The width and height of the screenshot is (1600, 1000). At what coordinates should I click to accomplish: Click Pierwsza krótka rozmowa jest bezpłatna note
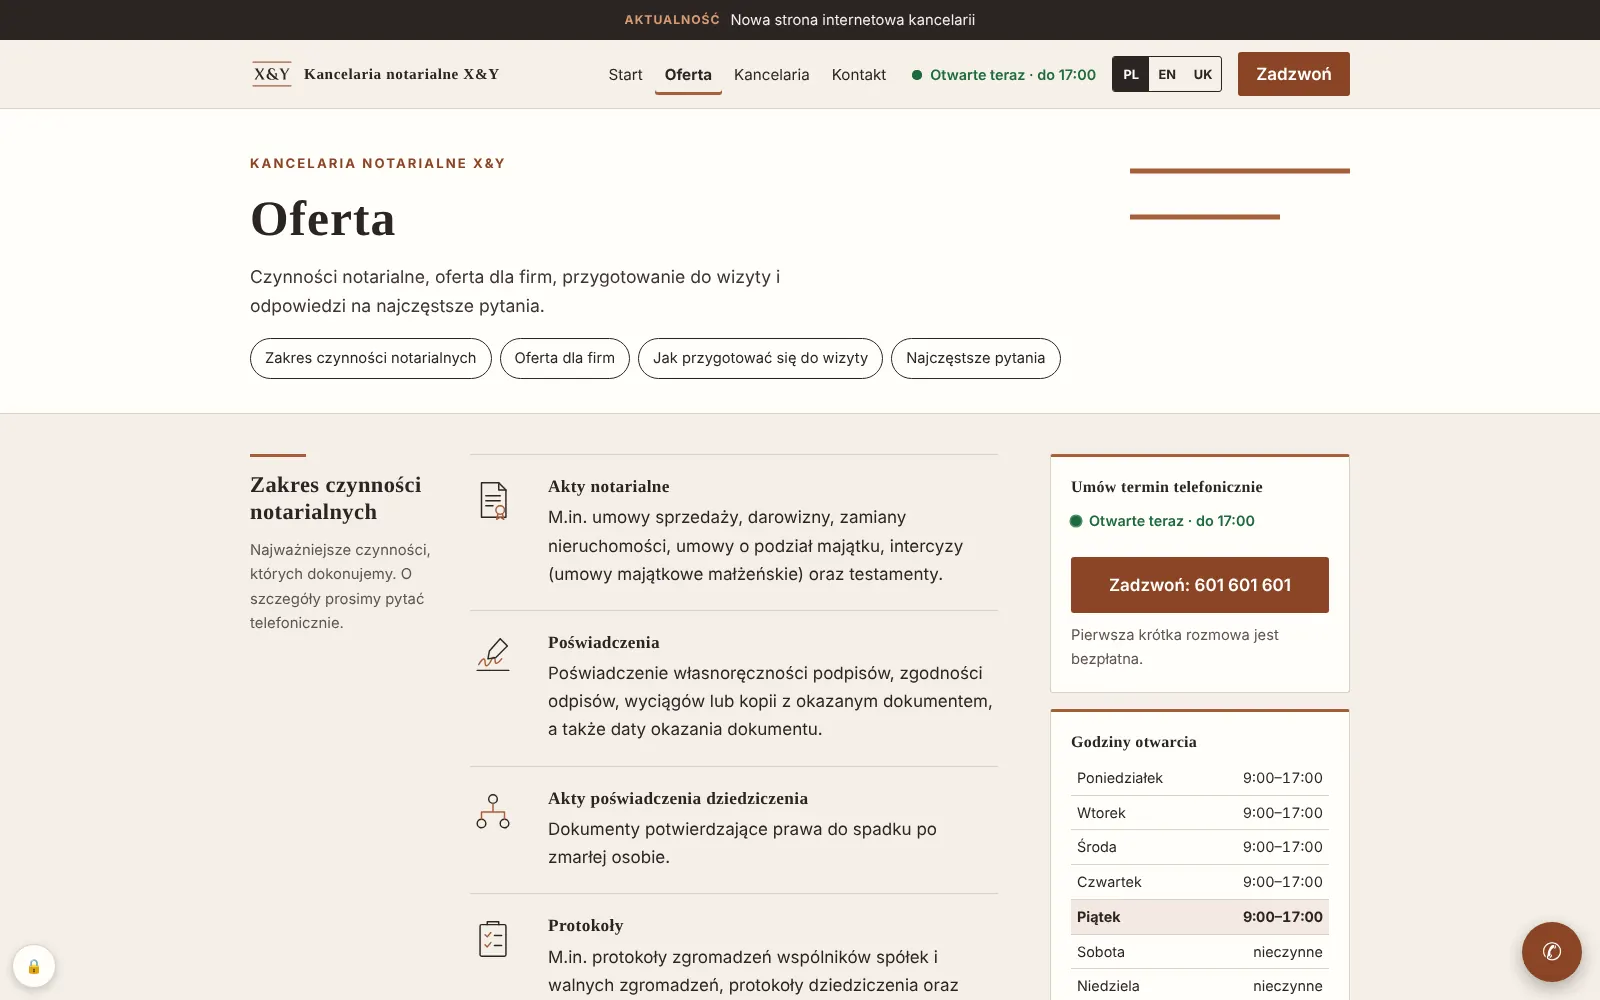[1175, 647]
